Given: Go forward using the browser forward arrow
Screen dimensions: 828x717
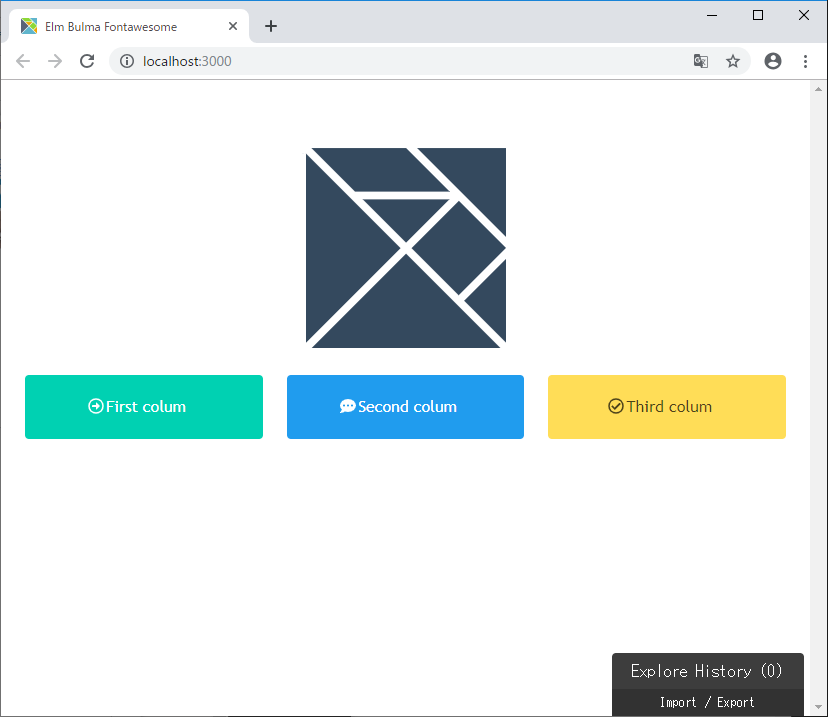Looking at the screenshot, I should click(x=55, y=61).
